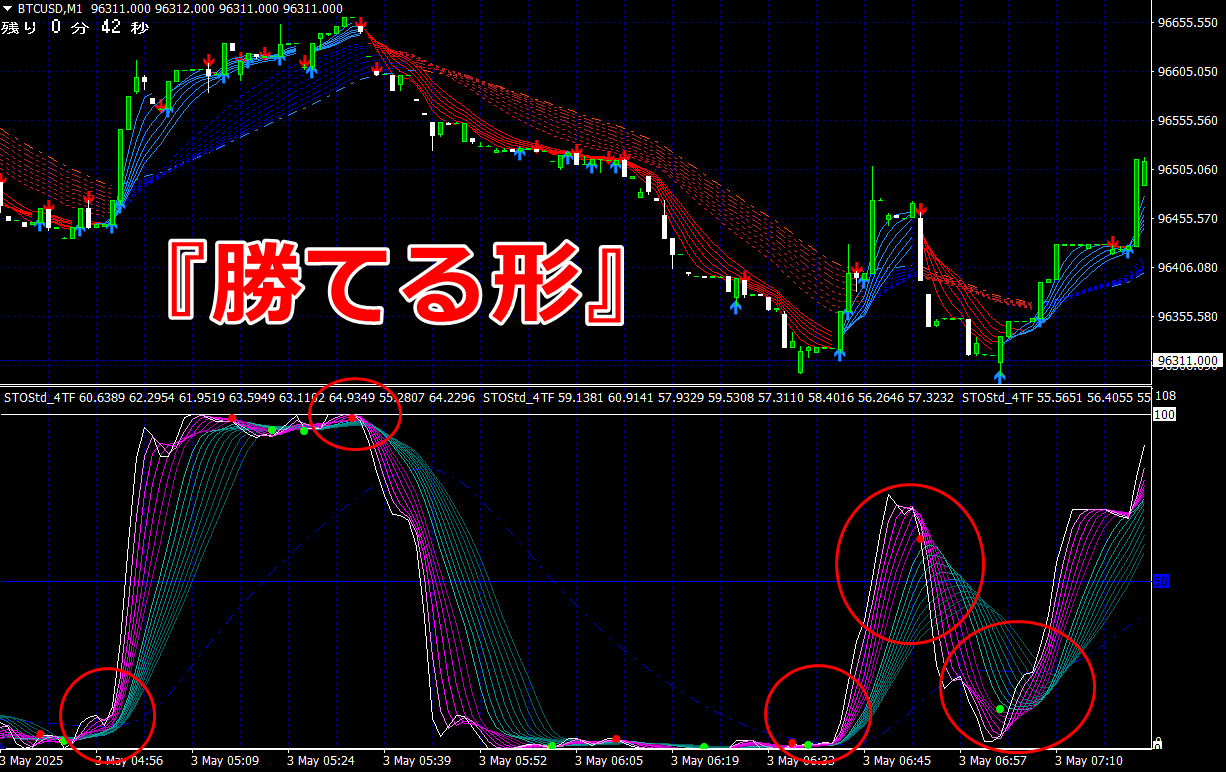Click the lock icon in indicator corner

pyautogui.click(x=1158, y=743)
